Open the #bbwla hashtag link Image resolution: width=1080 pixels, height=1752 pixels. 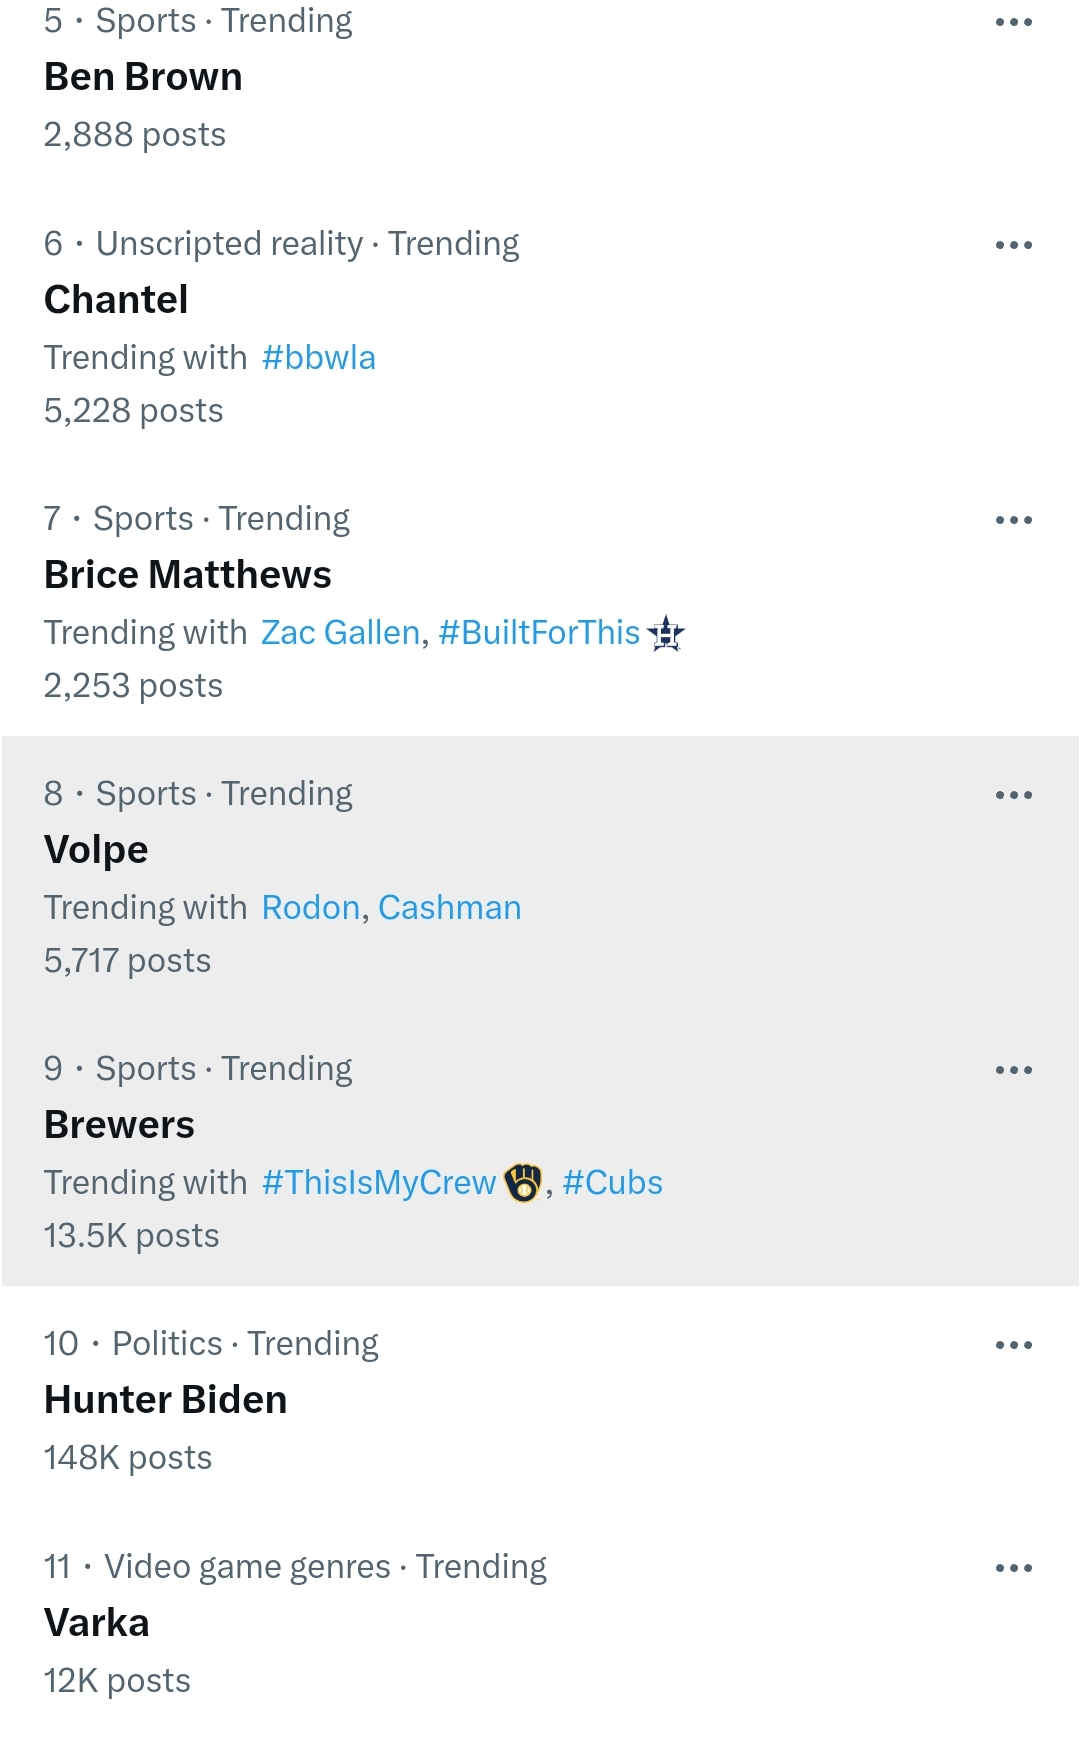coord(318,358)
